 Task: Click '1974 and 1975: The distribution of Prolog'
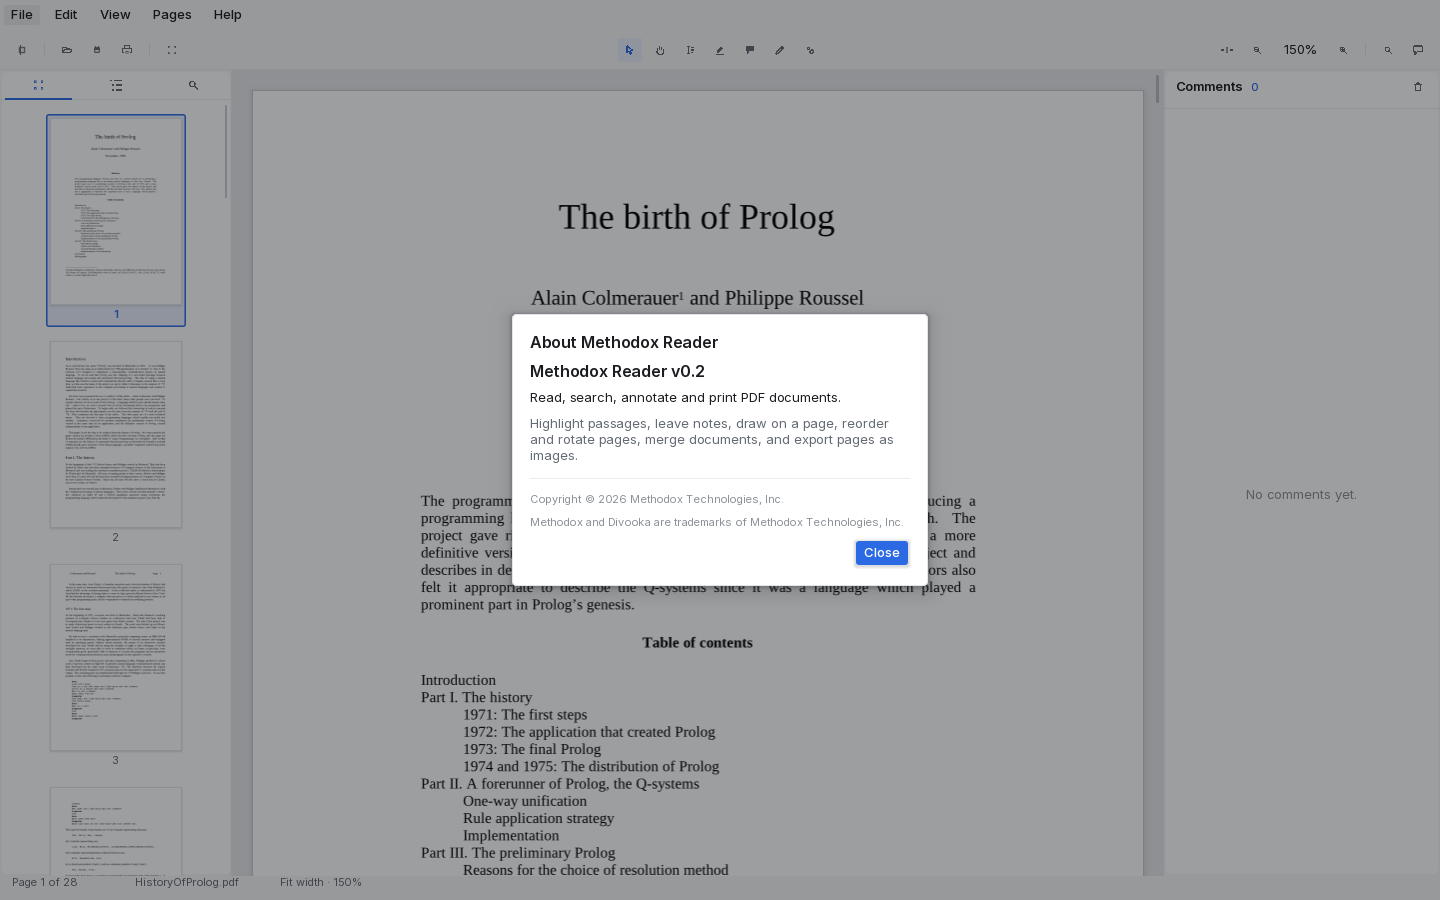[591, 767]
